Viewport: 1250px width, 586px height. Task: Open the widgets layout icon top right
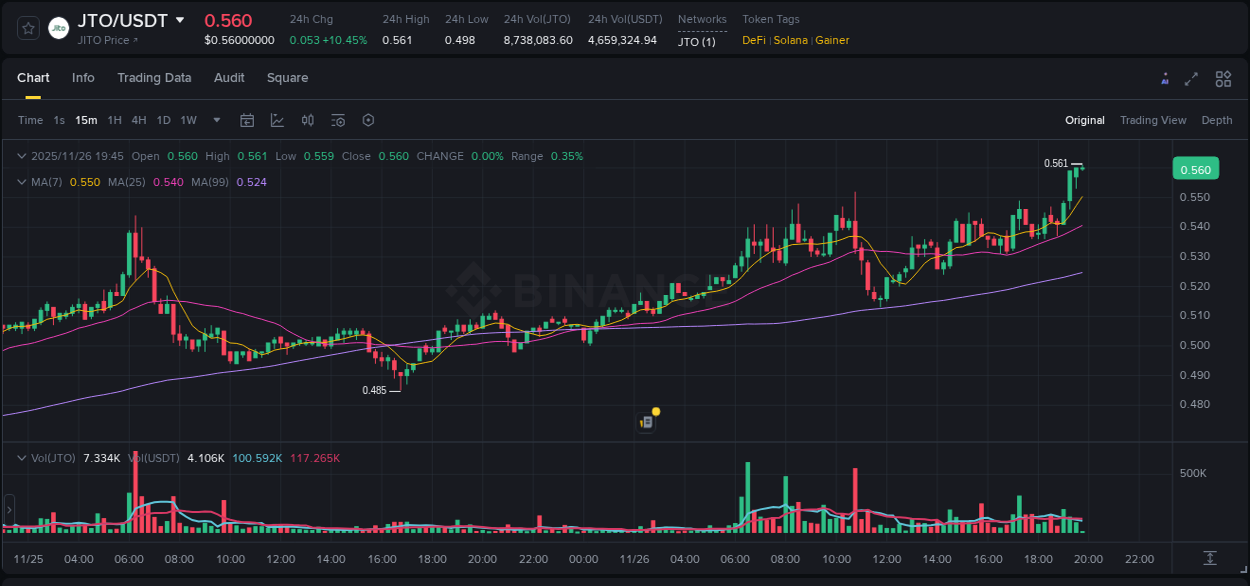click(1223, 78)
